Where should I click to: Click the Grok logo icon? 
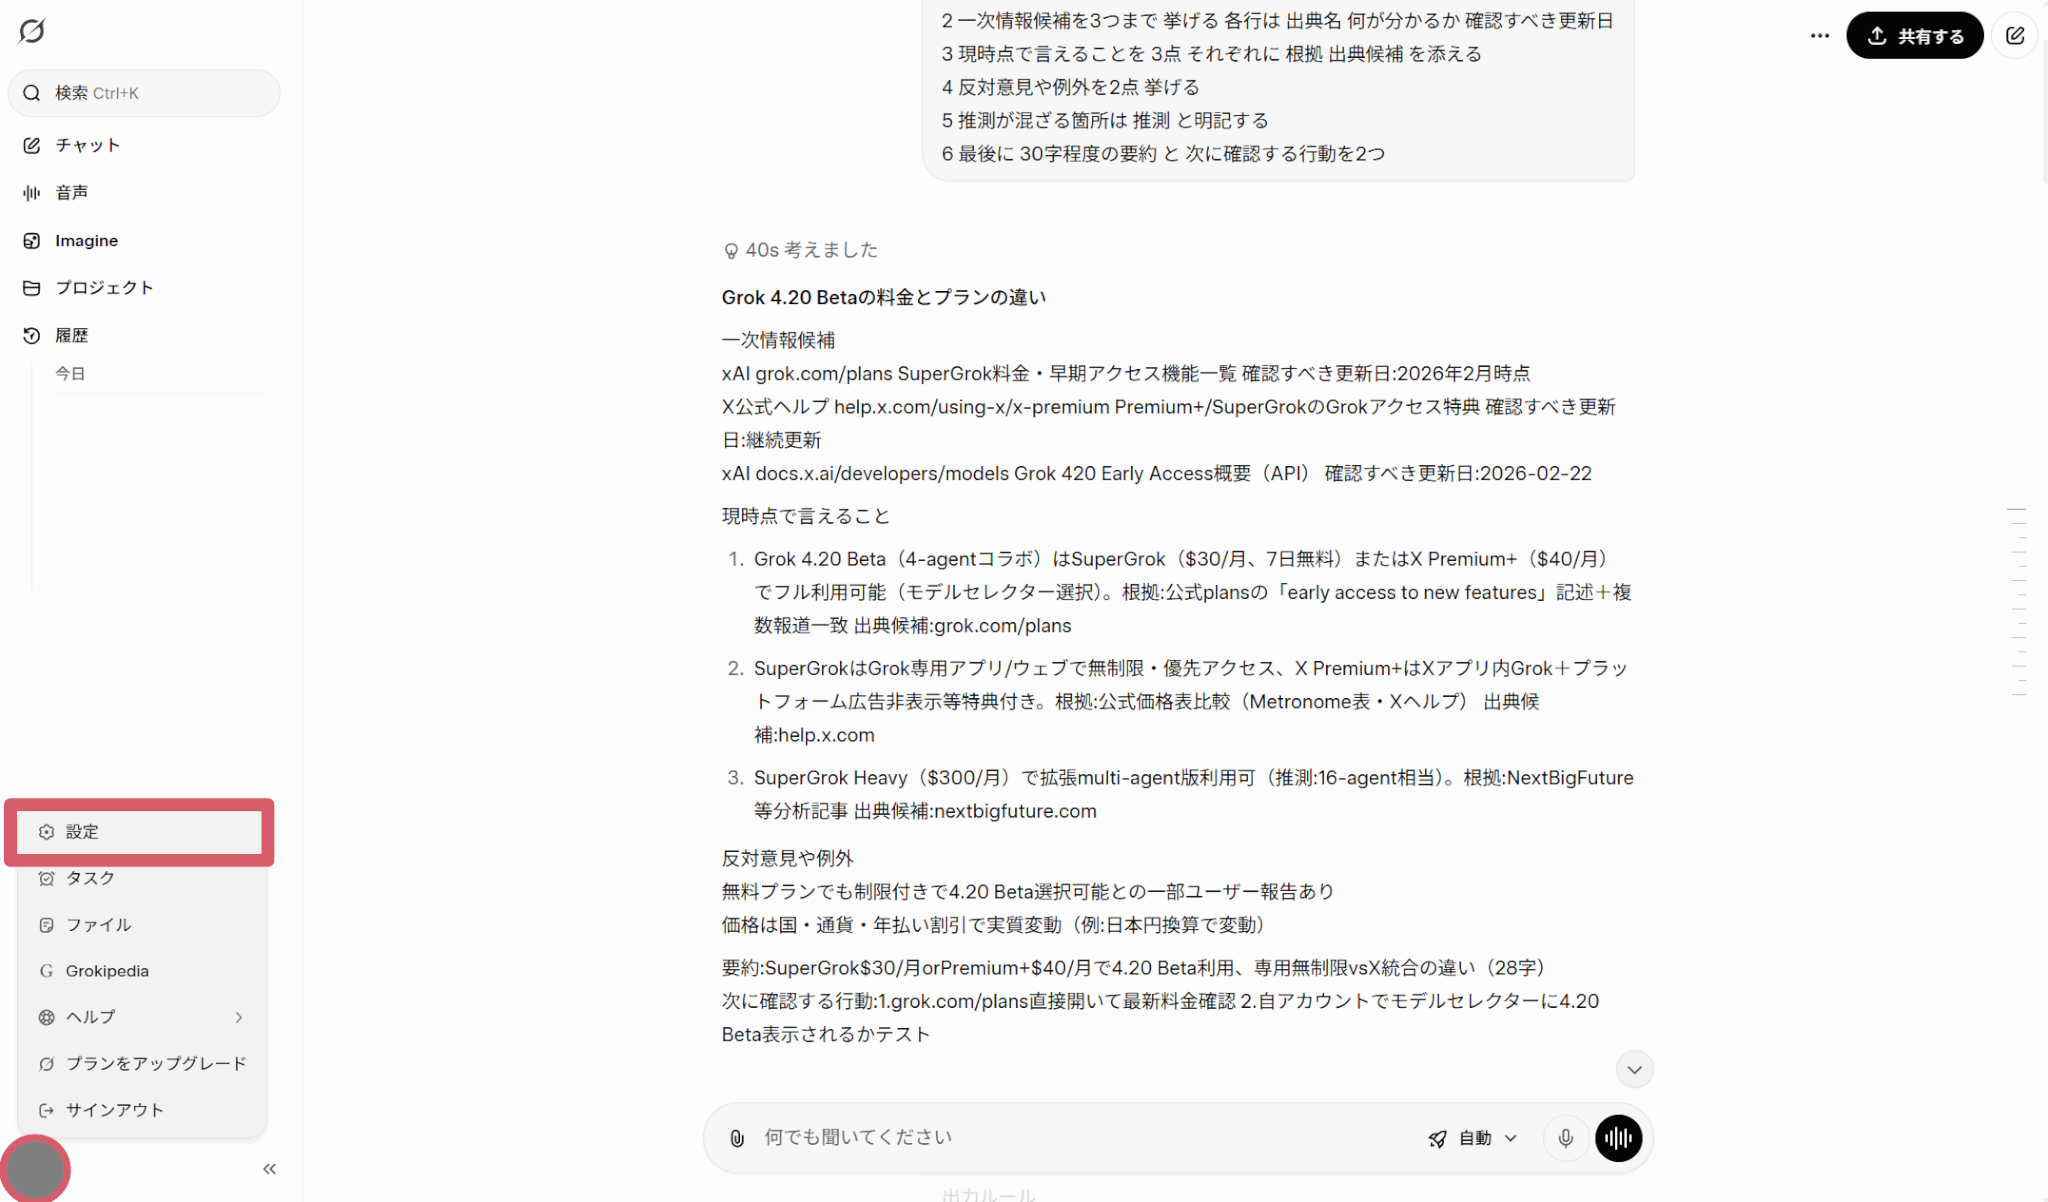coord(32,31)
